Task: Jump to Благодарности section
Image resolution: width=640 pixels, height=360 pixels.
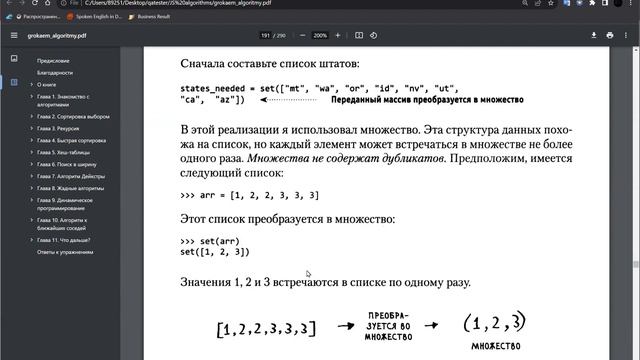Action: [x=55, y=73]
